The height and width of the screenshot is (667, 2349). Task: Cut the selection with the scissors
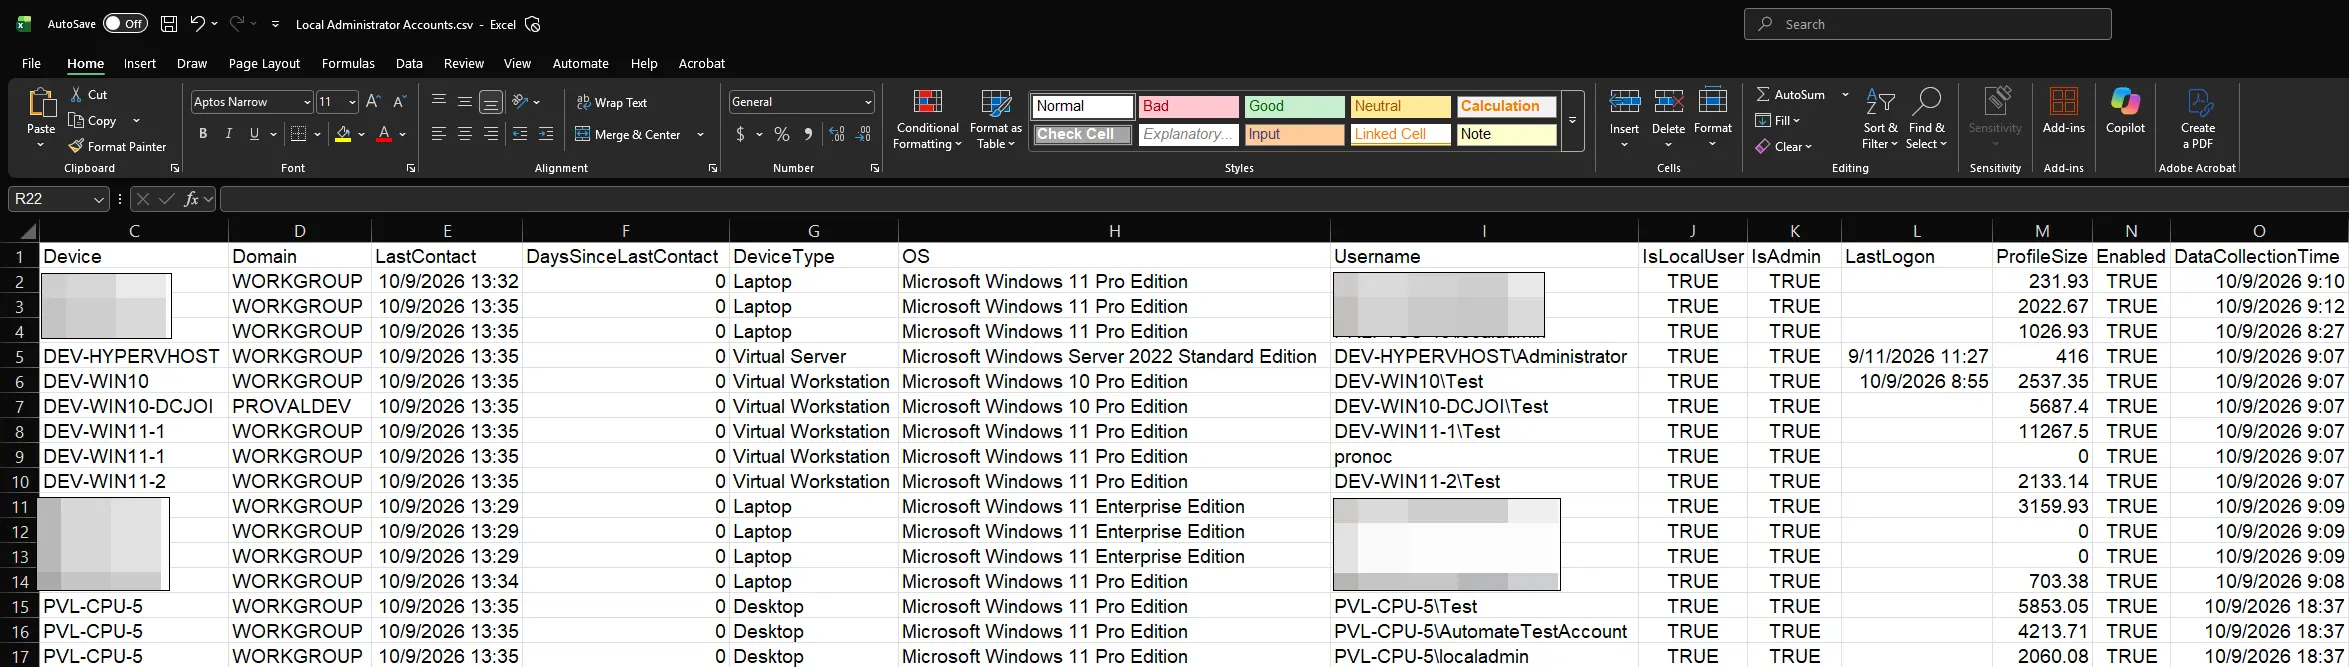77,94
